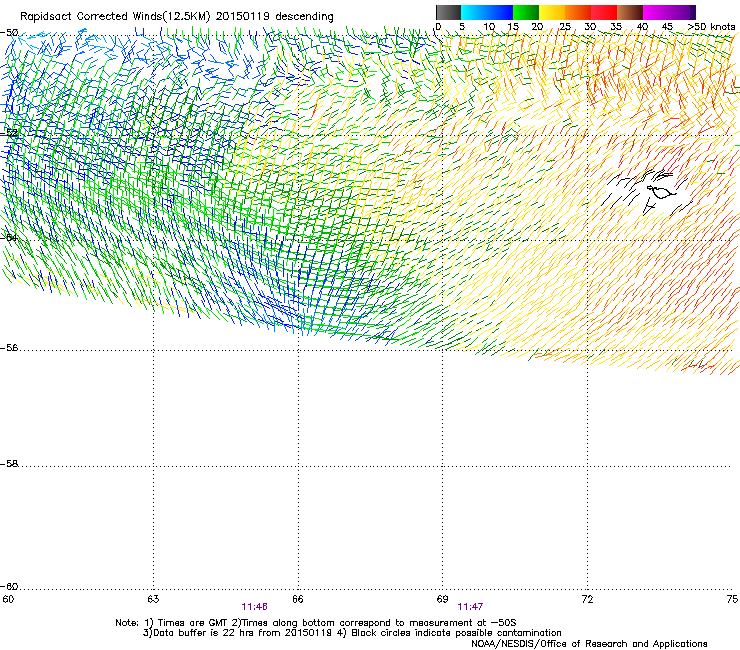The width and height of the screenshot is (740, 650).
Task: Click the '60' longitude label at bottom
Action: 8,599
